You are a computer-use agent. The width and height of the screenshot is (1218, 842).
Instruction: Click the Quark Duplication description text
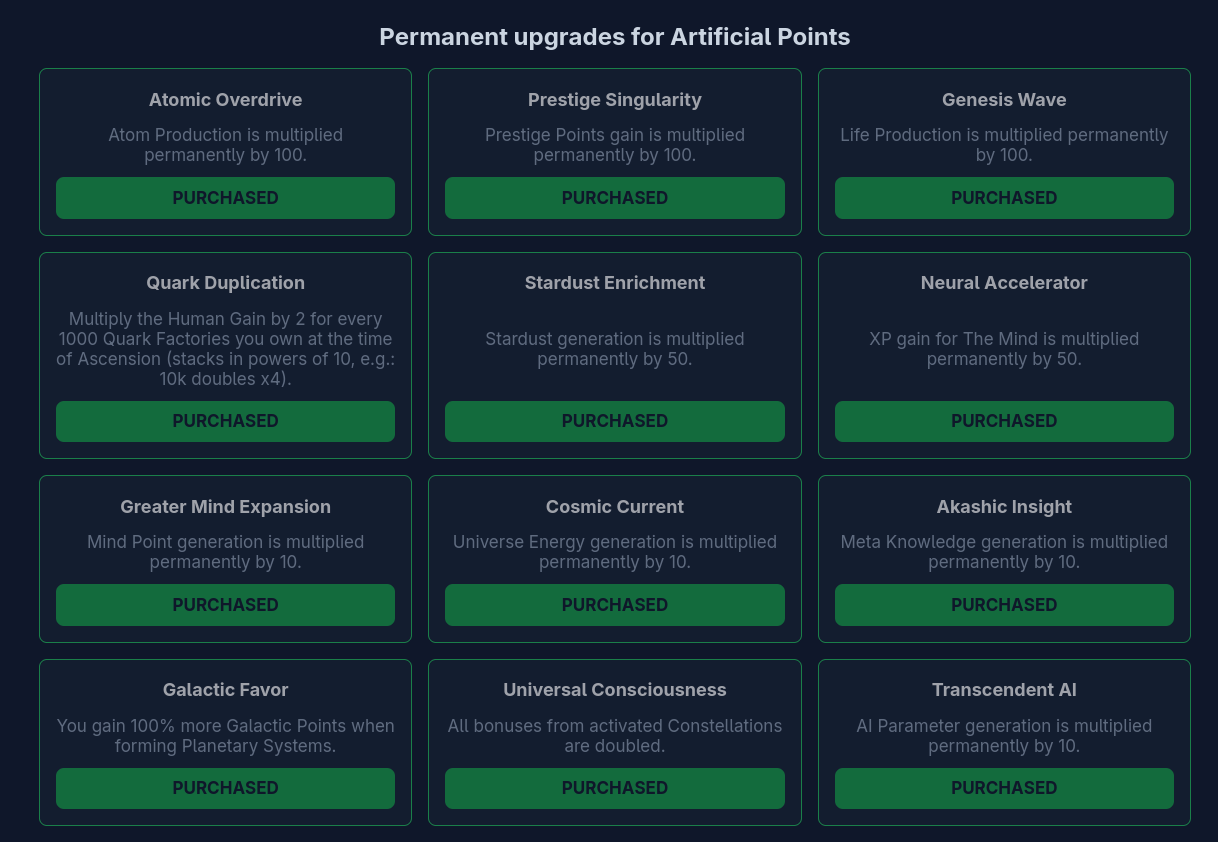click(225, 349)
